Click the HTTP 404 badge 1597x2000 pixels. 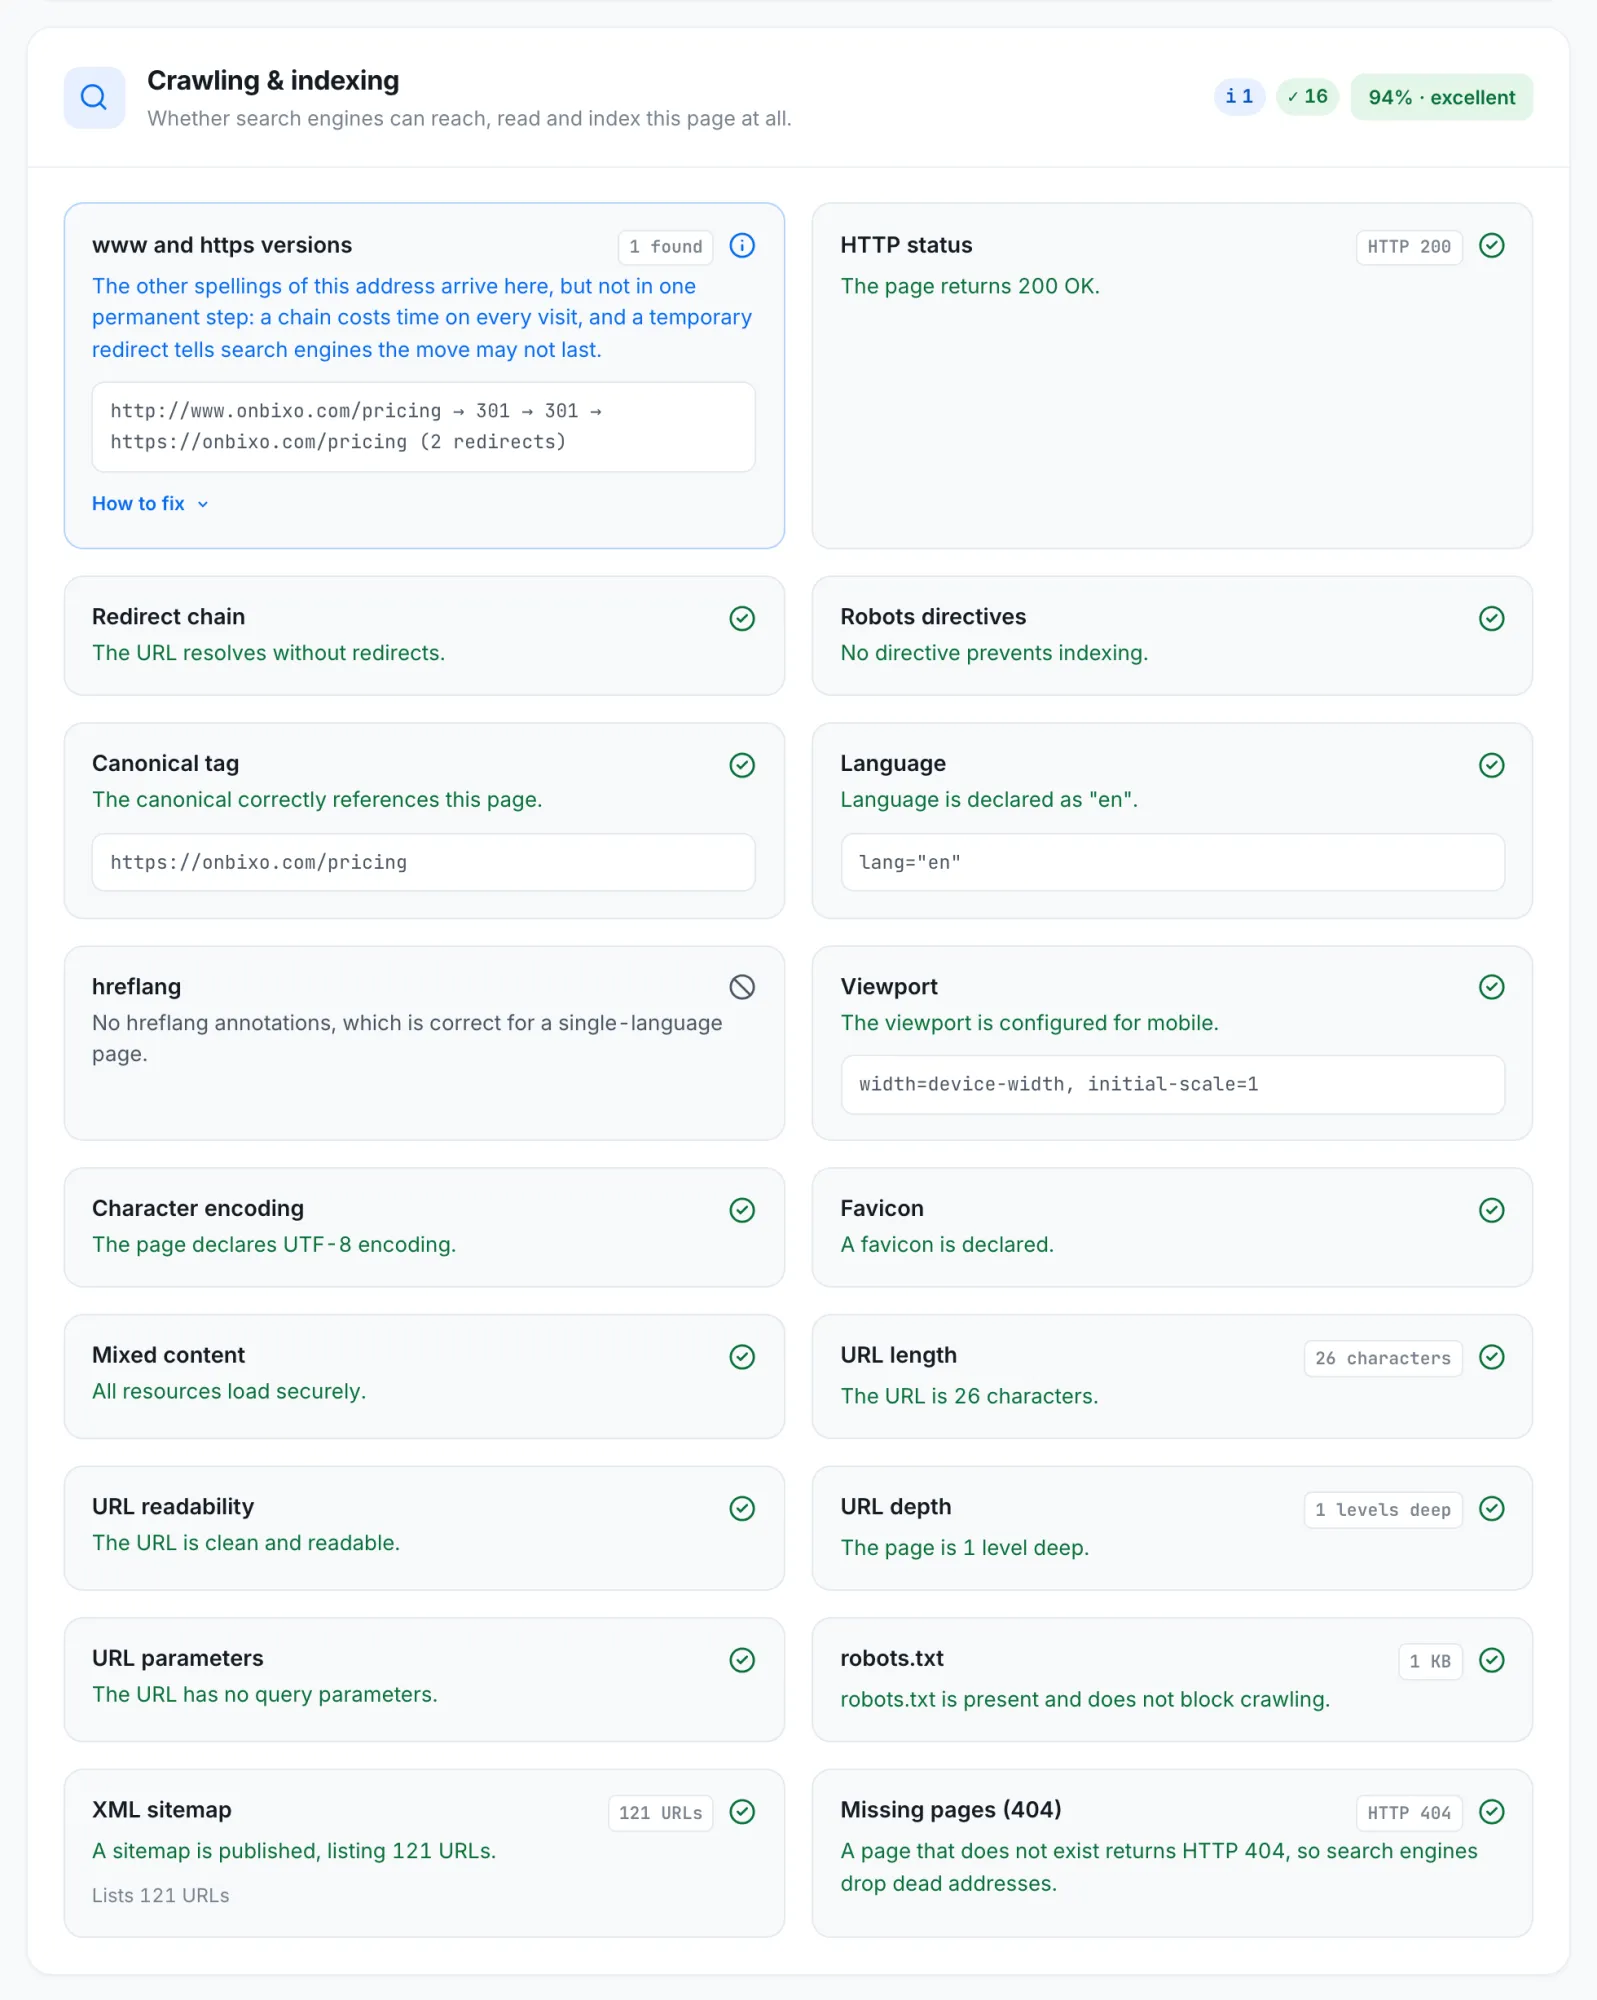click(x=1409, y=1813)
